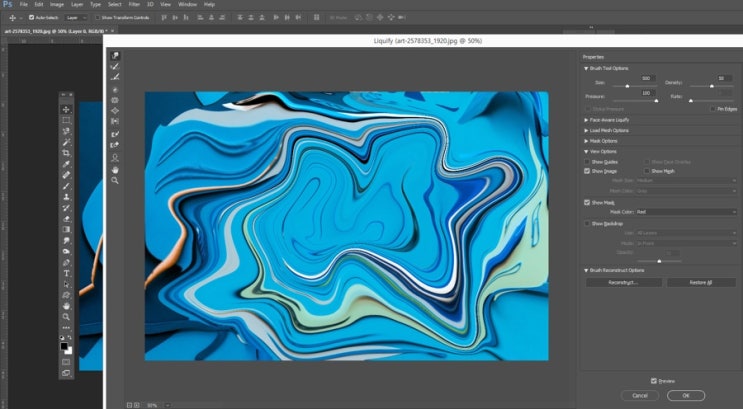Screen dimensions: 743x409
Task: Click the brush Size value field
Action: (647, 78)
